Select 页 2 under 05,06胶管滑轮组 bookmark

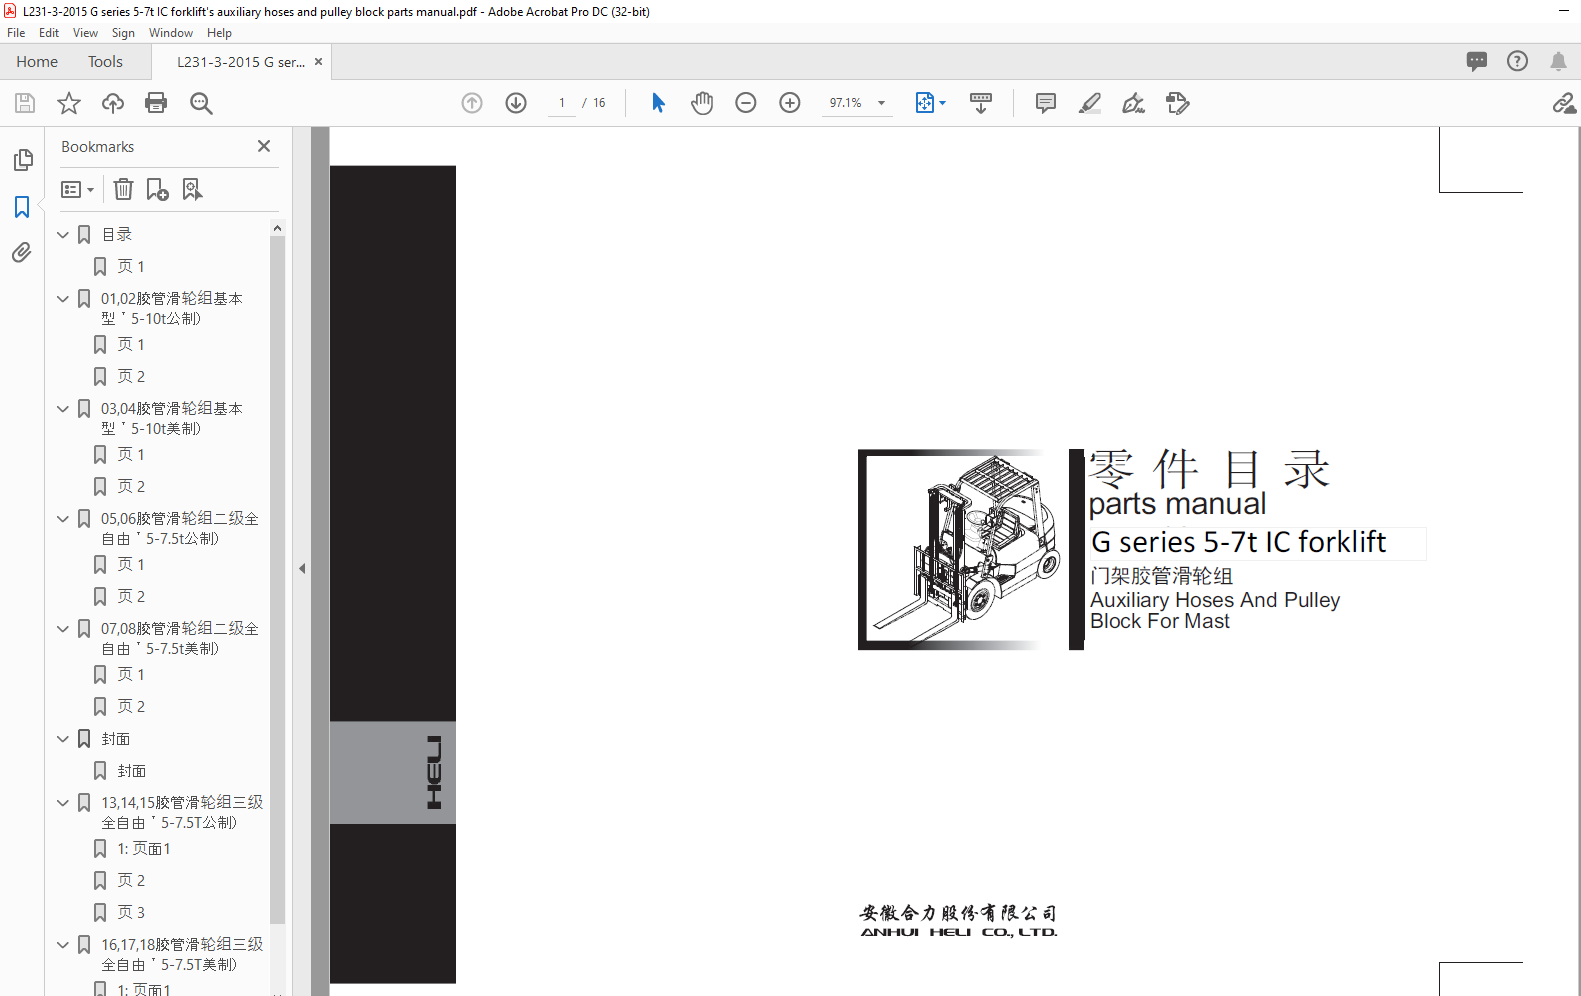(131, 596)
